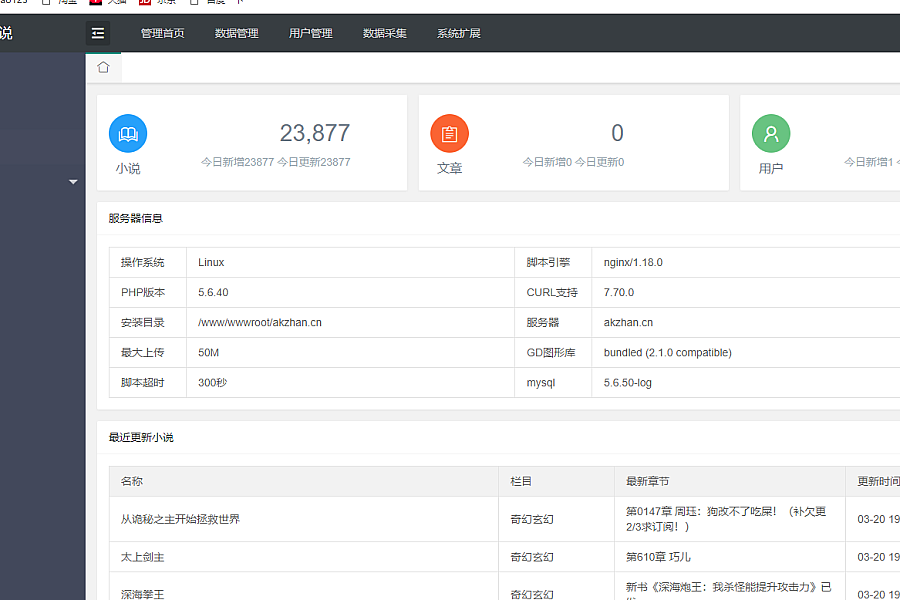
Task: Click the green 用户 person icon
Action: 771,133
